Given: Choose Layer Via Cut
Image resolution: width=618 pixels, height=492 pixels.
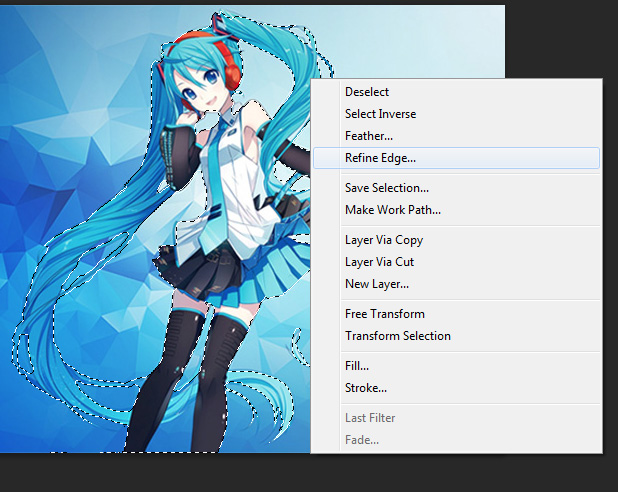Looking at the screenshot, I should click(456, 262).
